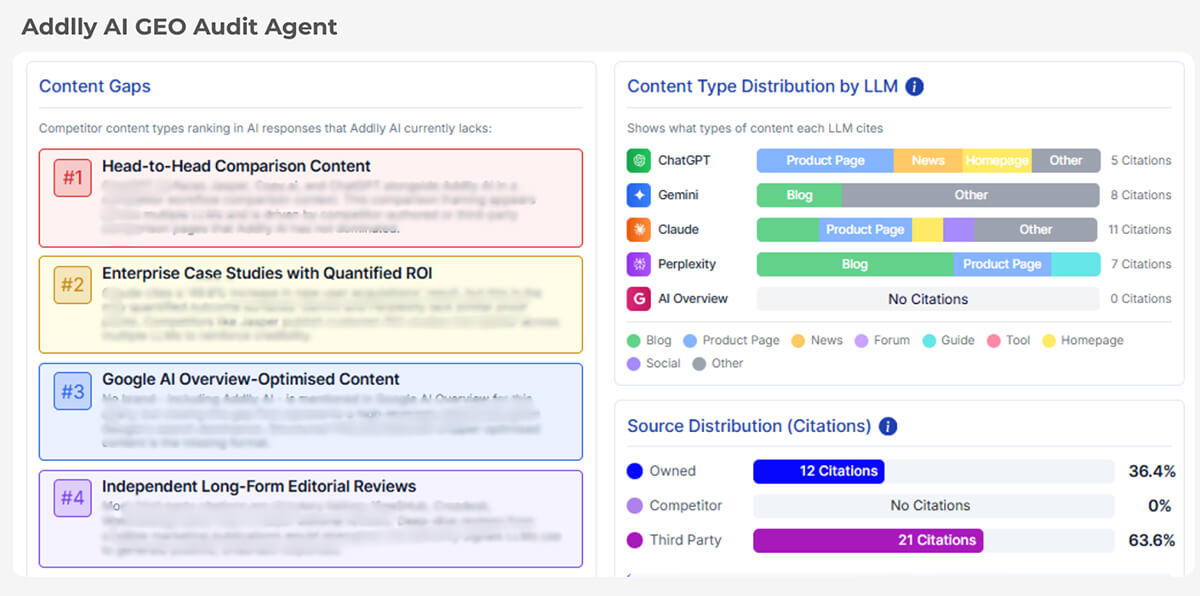
Task: Select Perplexity's Blog bar segment
Action: 855,264
